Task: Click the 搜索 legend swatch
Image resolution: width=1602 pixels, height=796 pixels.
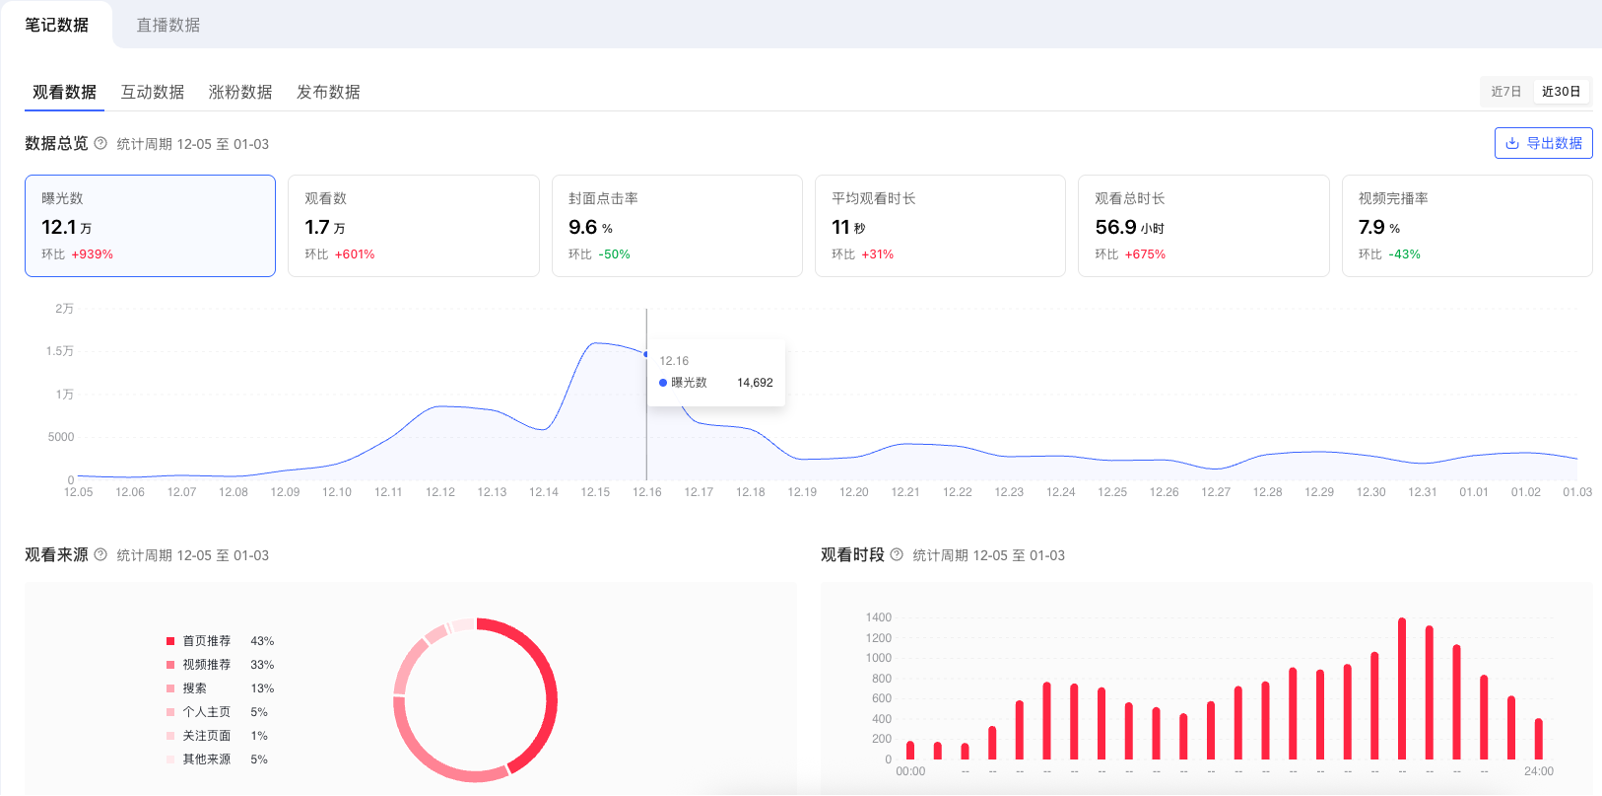Action: click(x=170, y=688)
